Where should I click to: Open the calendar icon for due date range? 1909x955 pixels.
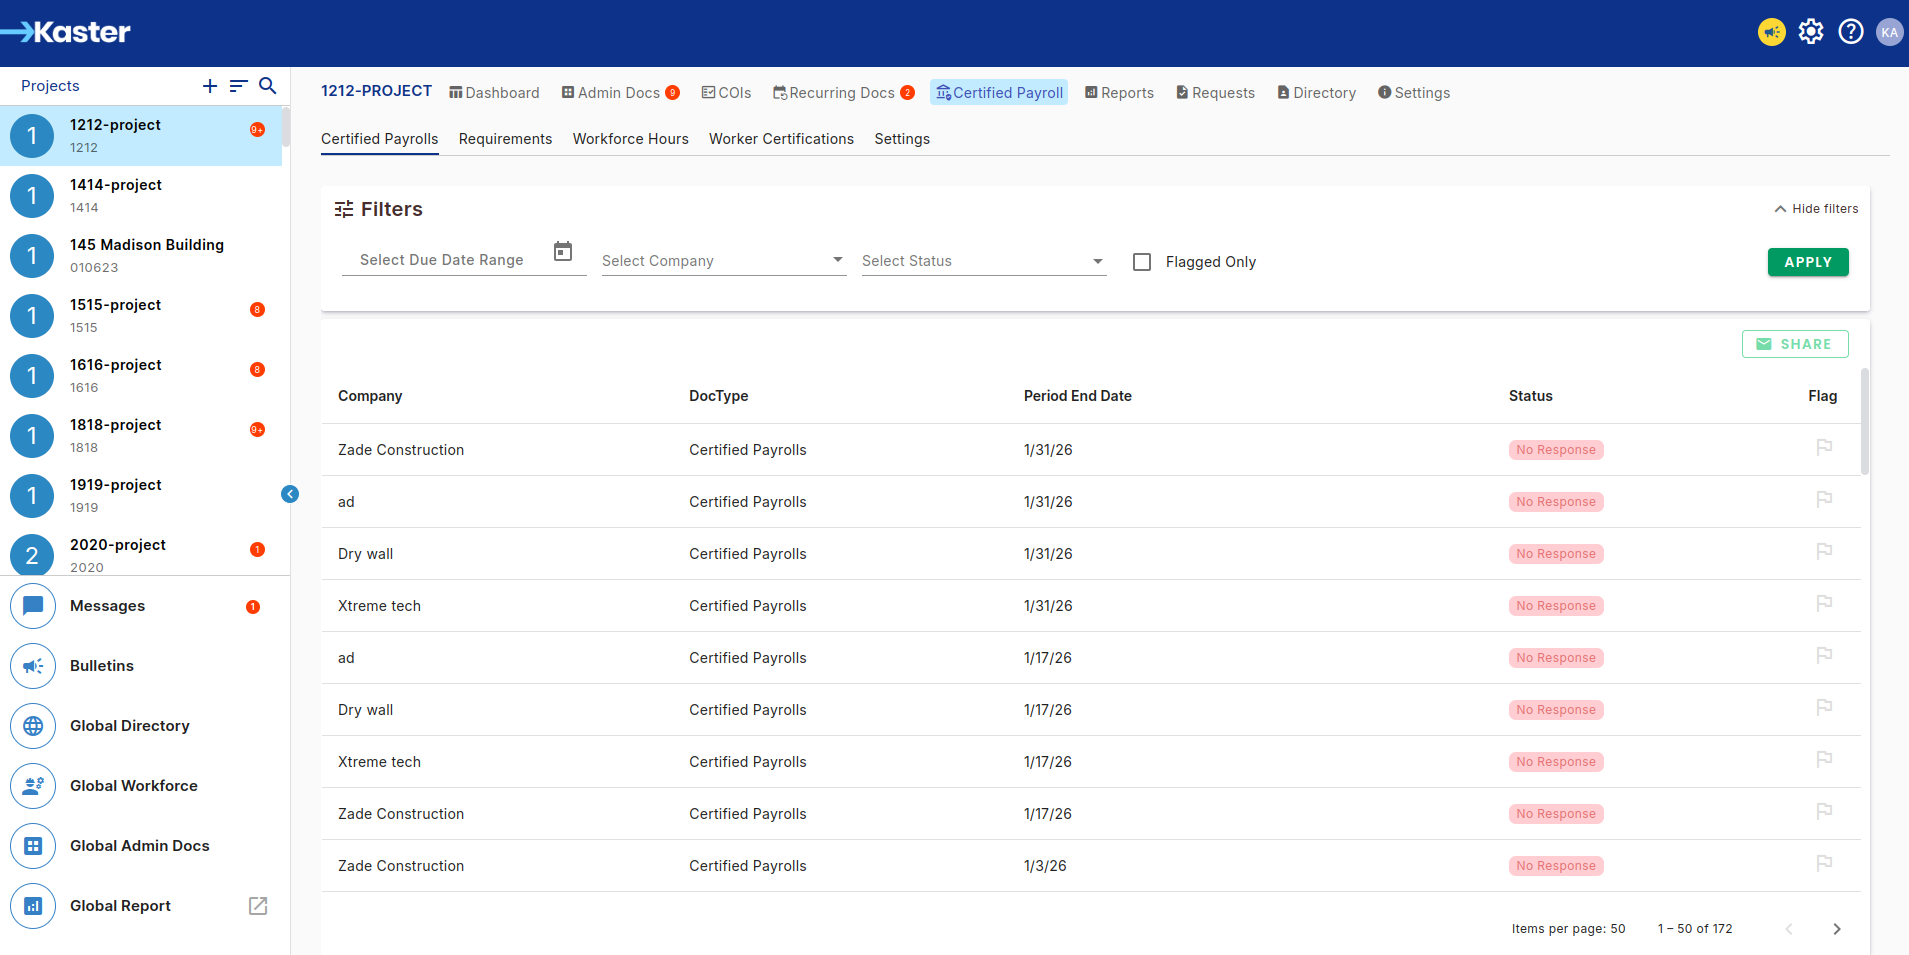point(563,252)
